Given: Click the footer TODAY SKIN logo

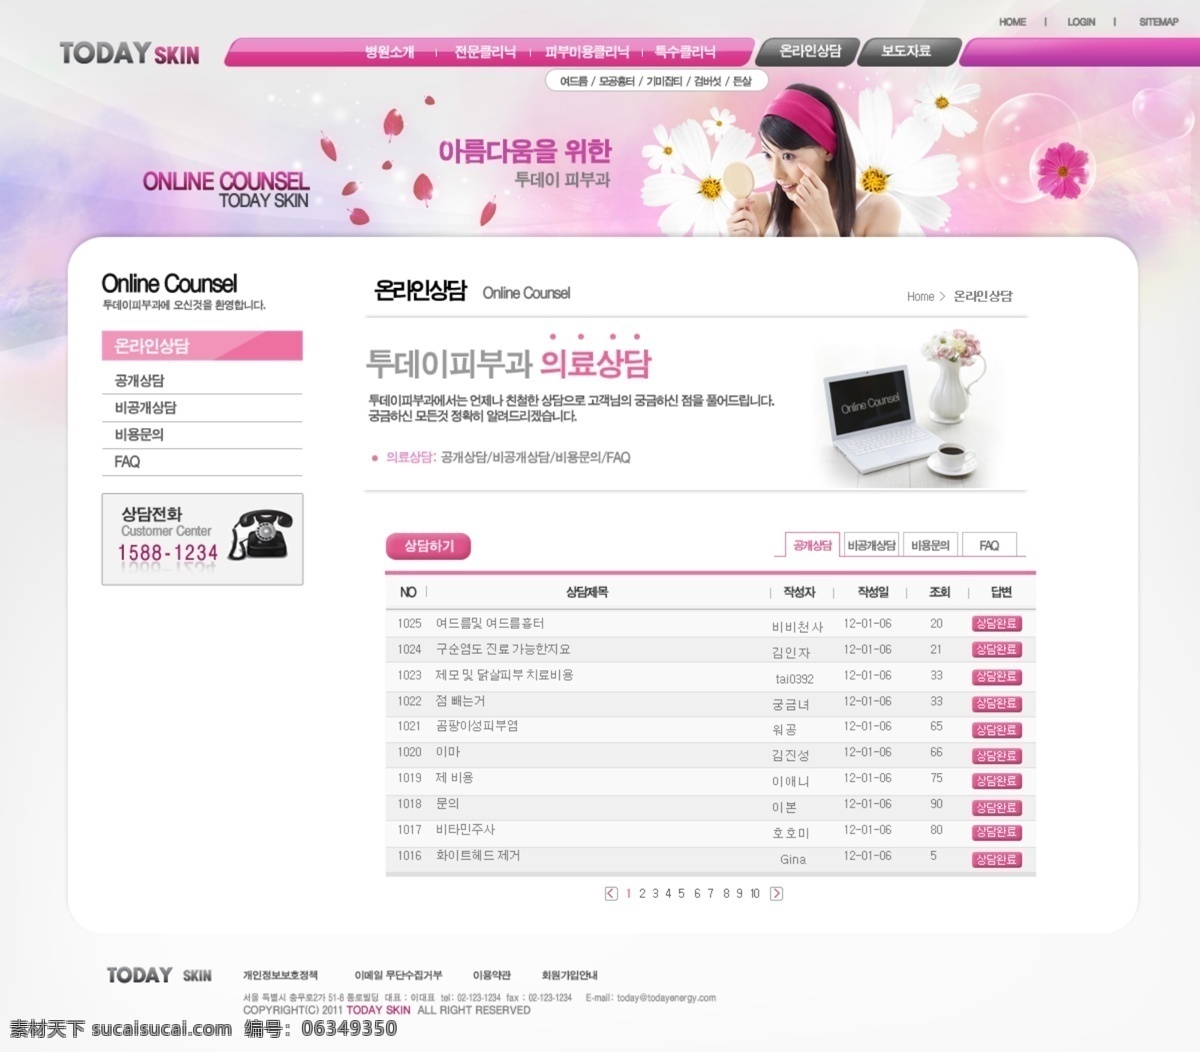Looking at the screenshot, I should (159, 975).
